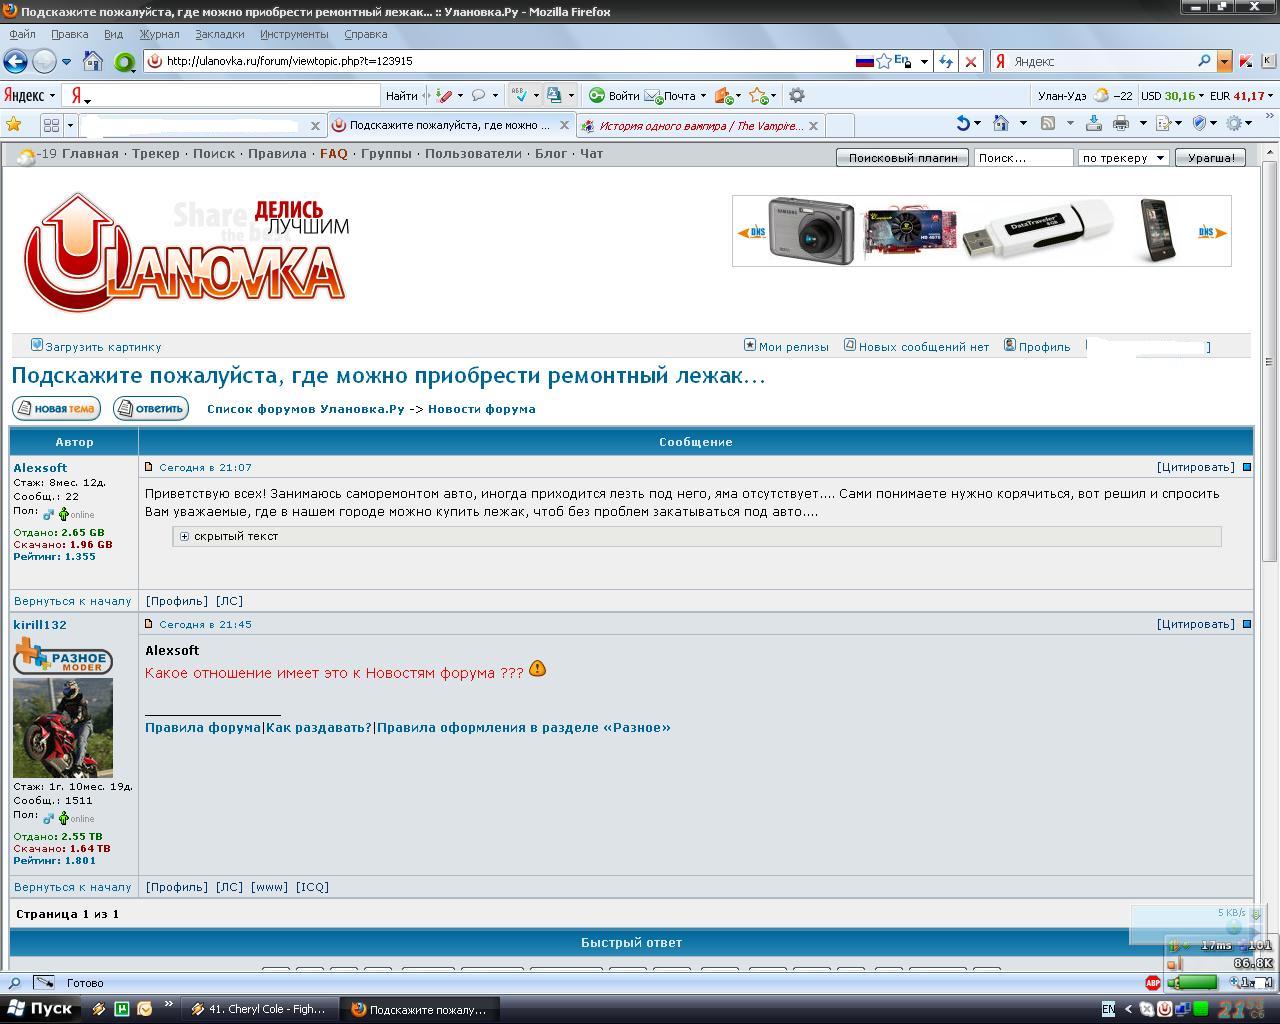The image size is (1280, 1024).
Task: Open the Почта dropdown arrow
Action: pyautogui.click(x=703, y=96)
